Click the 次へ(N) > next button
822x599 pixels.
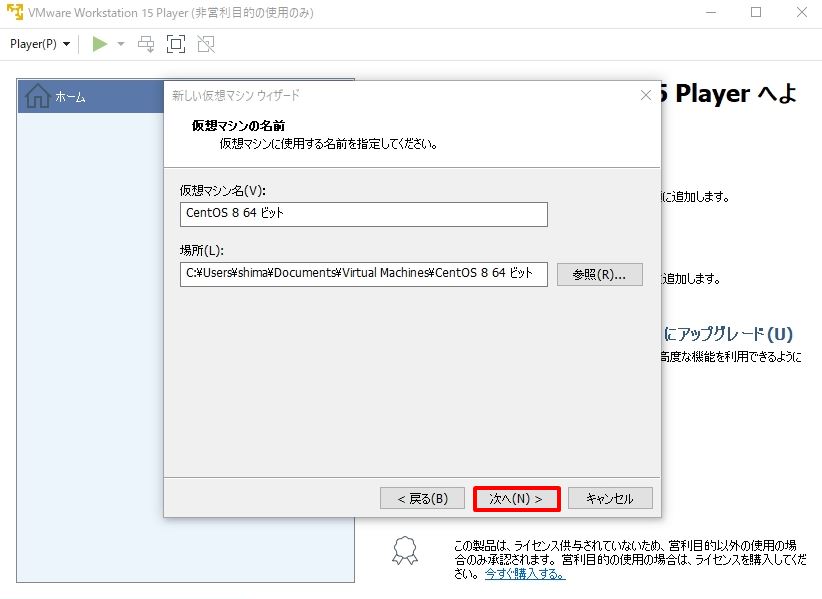[x=516, y=498]
